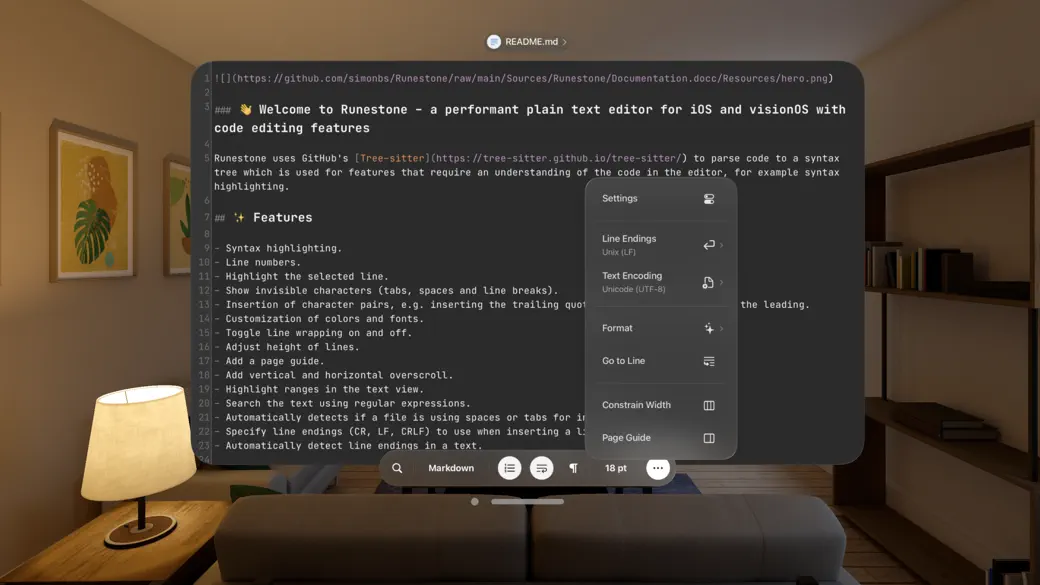
Task: Click the window resize handle below the toolbar
Action: [x=527, y=501]
